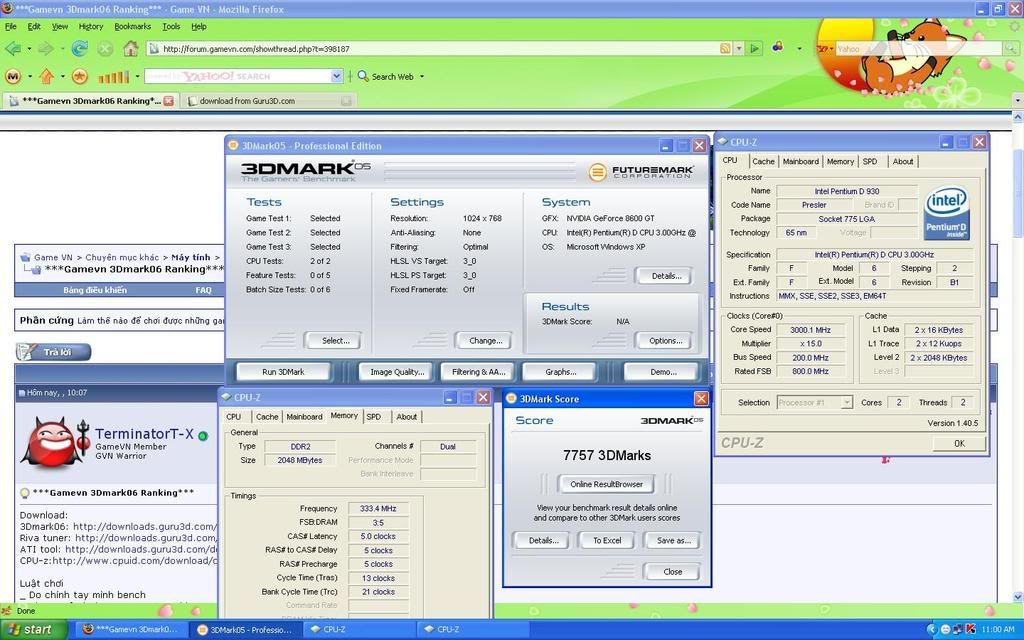The height and width of the screenshot is (640, 1024).
Task: Click the search magnifier in Yahoo box
Action: [1010, 48]
